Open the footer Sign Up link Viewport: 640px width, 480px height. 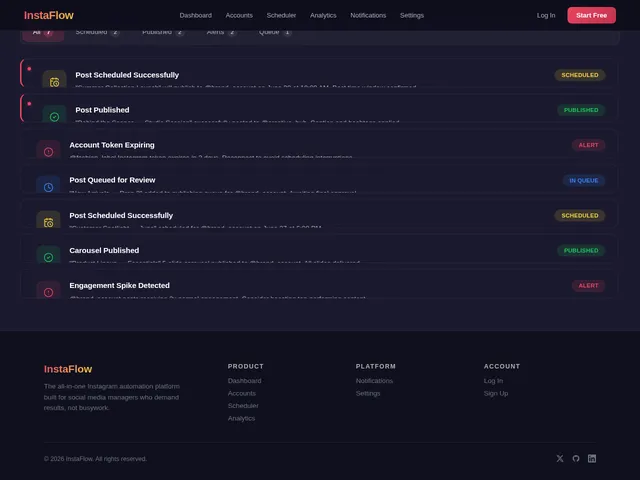[x=496, y=393]
